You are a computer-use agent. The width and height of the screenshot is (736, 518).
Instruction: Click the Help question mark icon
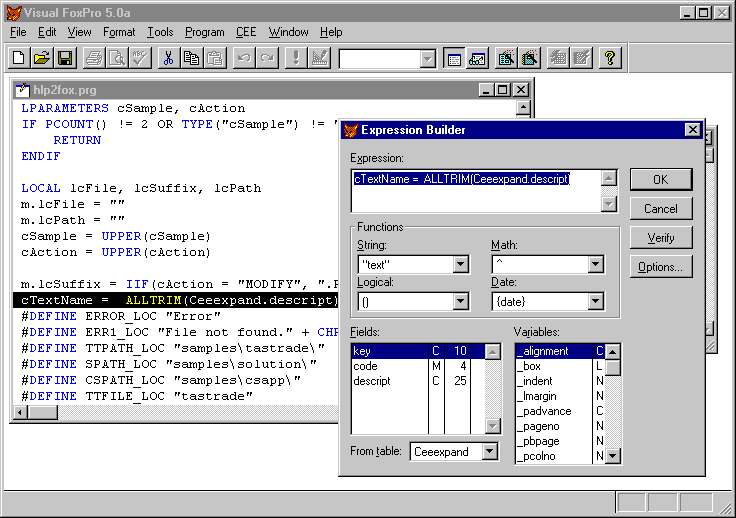click(612, 58)
